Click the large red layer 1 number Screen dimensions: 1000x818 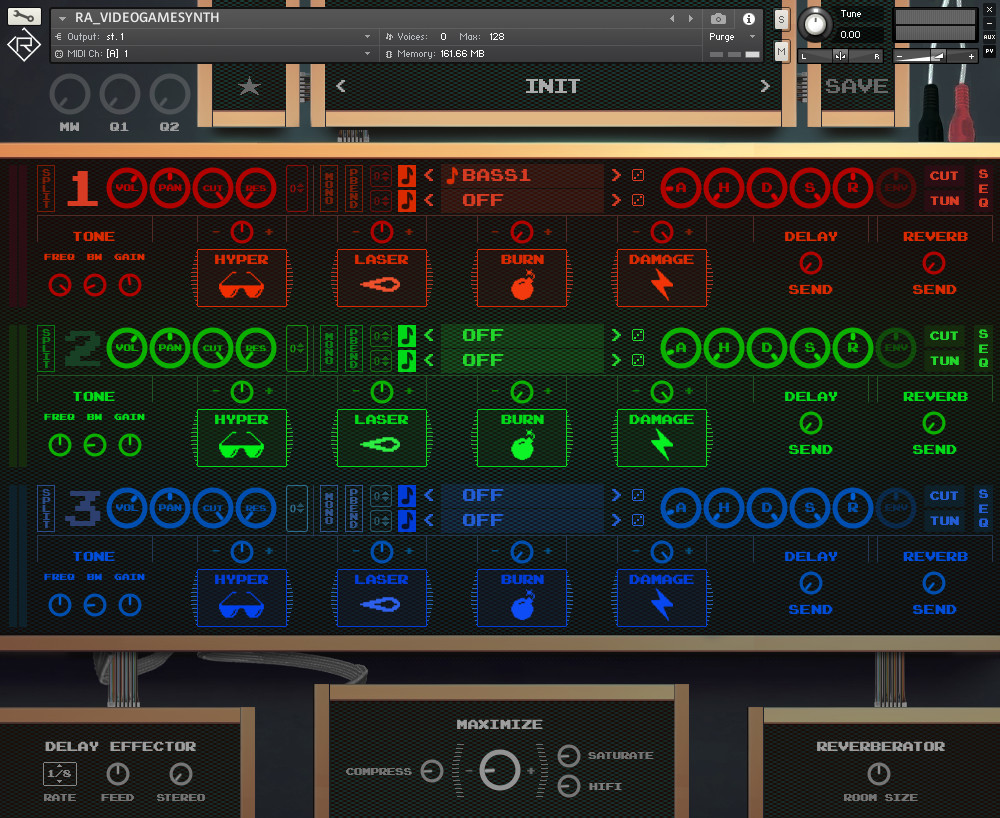coord(83,188)
